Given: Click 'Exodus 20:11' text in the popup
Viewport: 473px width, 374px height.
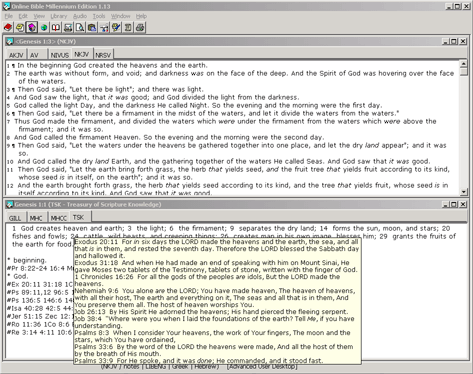Looking at the screenshot, I should pyautogui.click(x=96, y=242).
